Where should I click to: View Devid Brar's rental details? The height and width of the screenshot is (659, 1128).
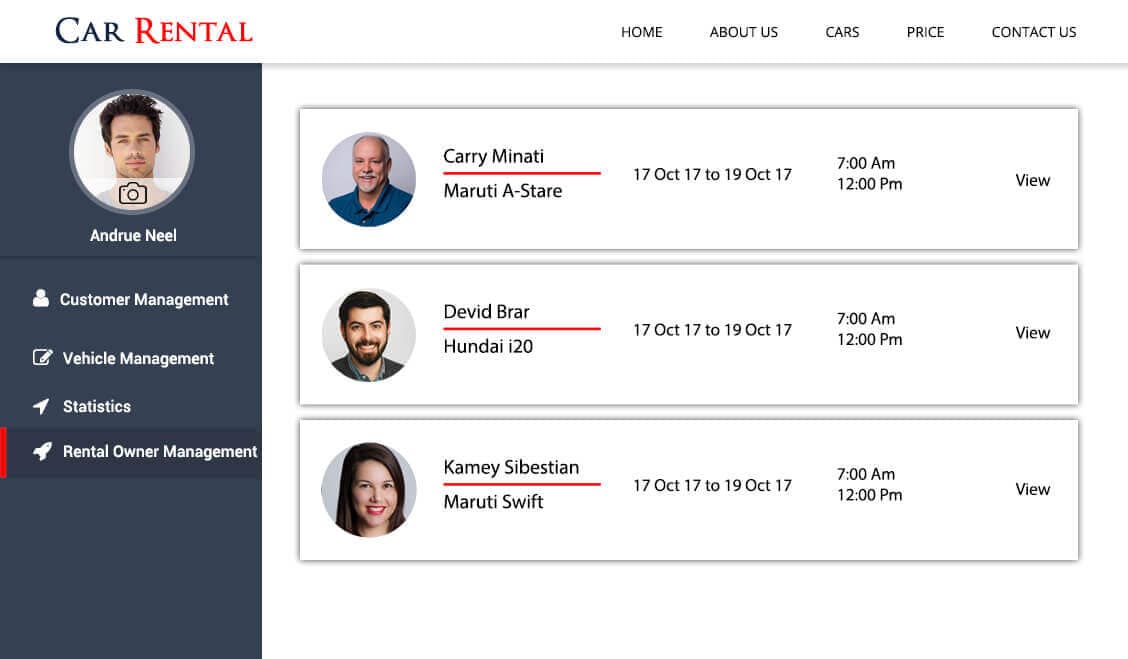coord(1032,333)
